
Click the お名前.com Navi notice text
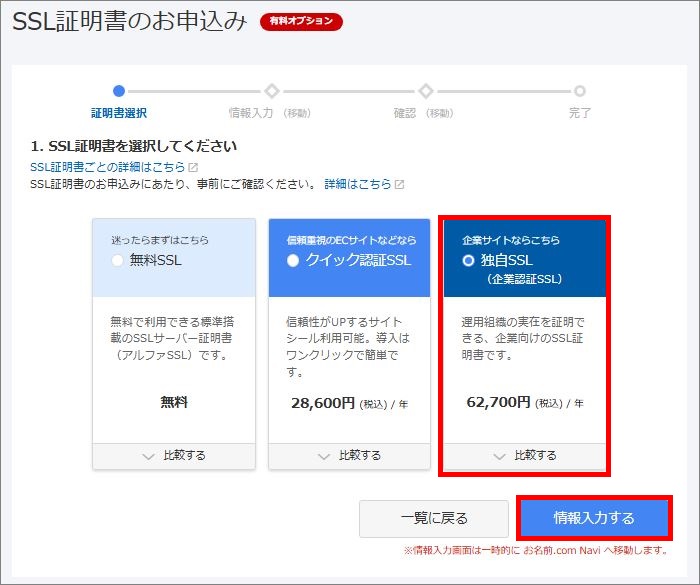tap(536, 550)
